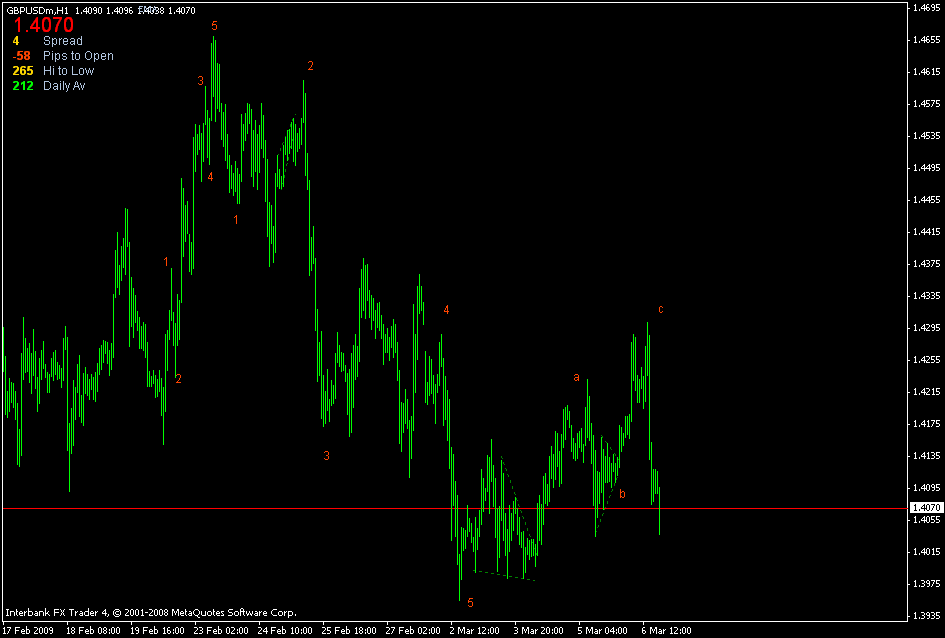The image size is (945, 638).
Task: Click the Spread indicator label
Action: [63, 41]
